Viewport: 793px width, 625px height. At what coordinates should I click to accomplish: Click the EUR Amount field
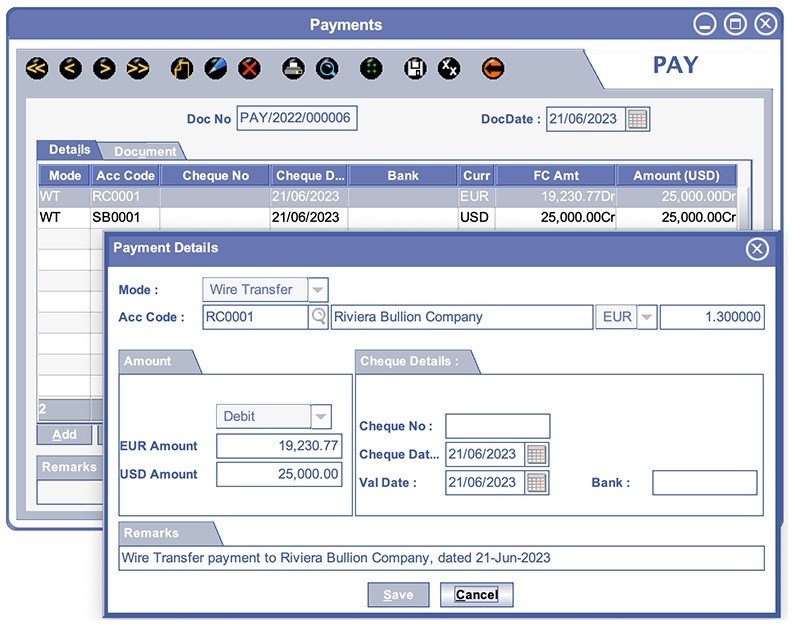coord(279,446)
